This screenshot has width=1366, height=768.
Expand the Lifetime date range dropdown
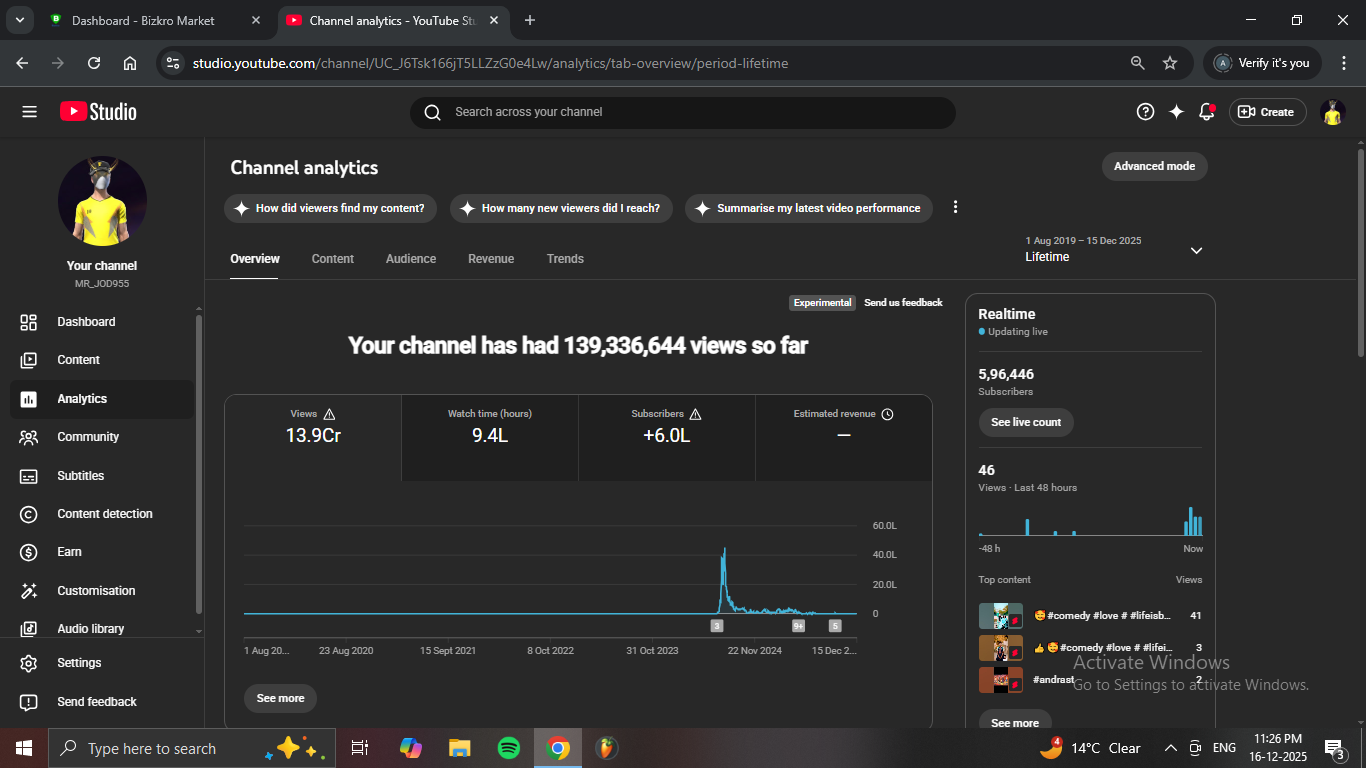[1196, 250]
